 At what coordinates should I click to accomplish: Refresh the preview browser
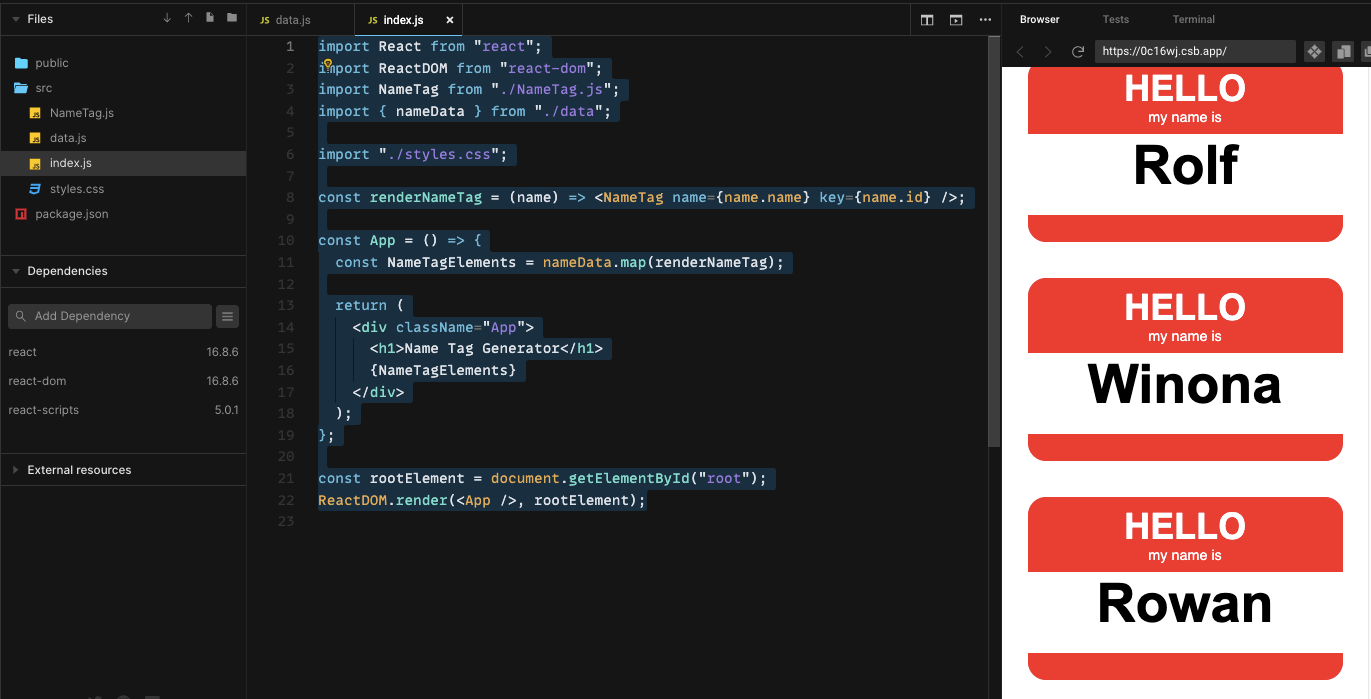(x=1078, y=52)
